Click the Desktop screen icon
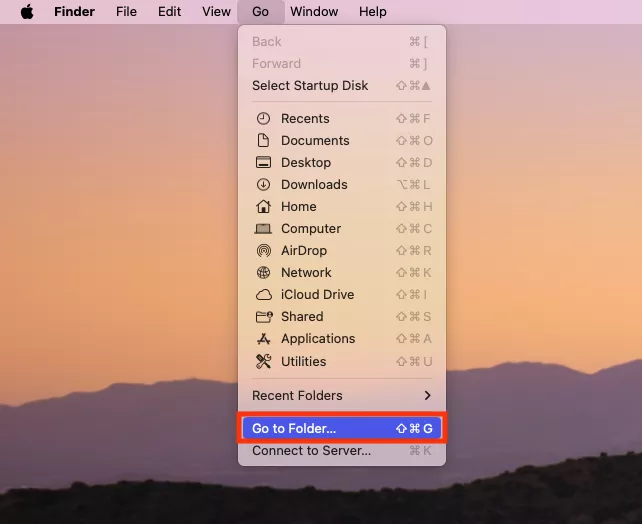Image resolution: width=642 pixels, height=524 pixels. point(263,163)
